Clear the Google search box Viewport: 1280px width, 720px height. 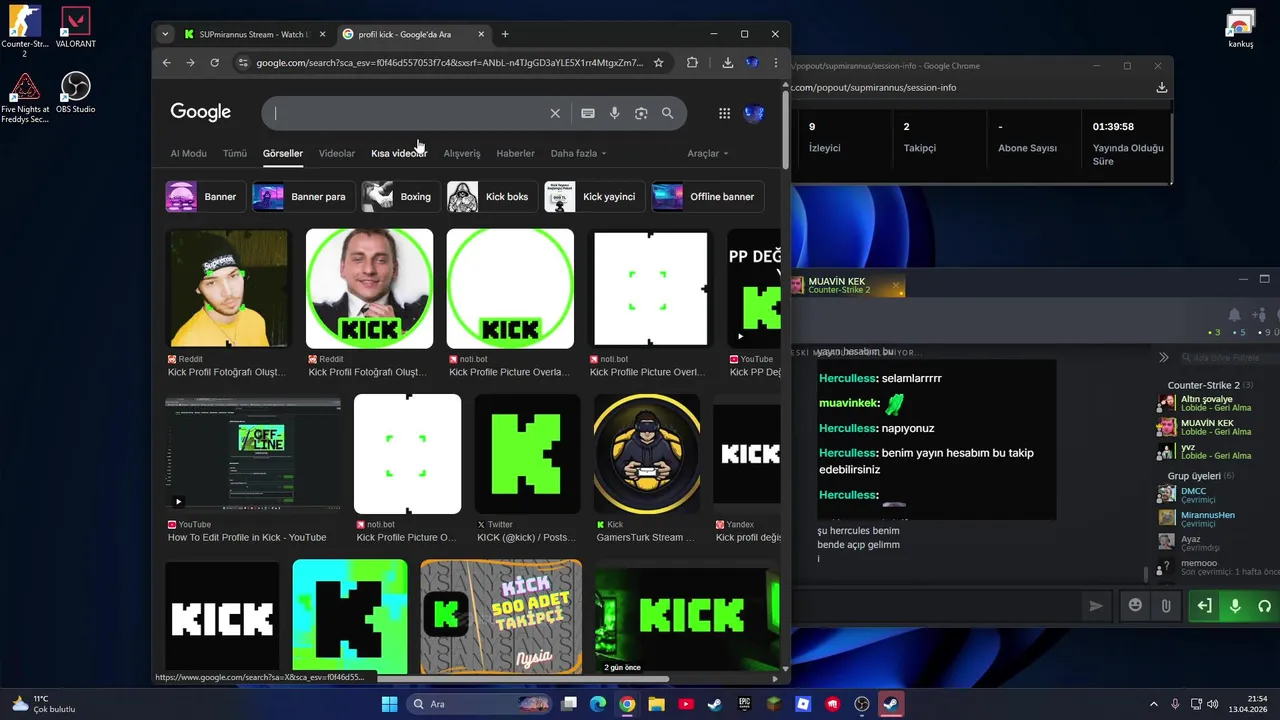point(555,113)
